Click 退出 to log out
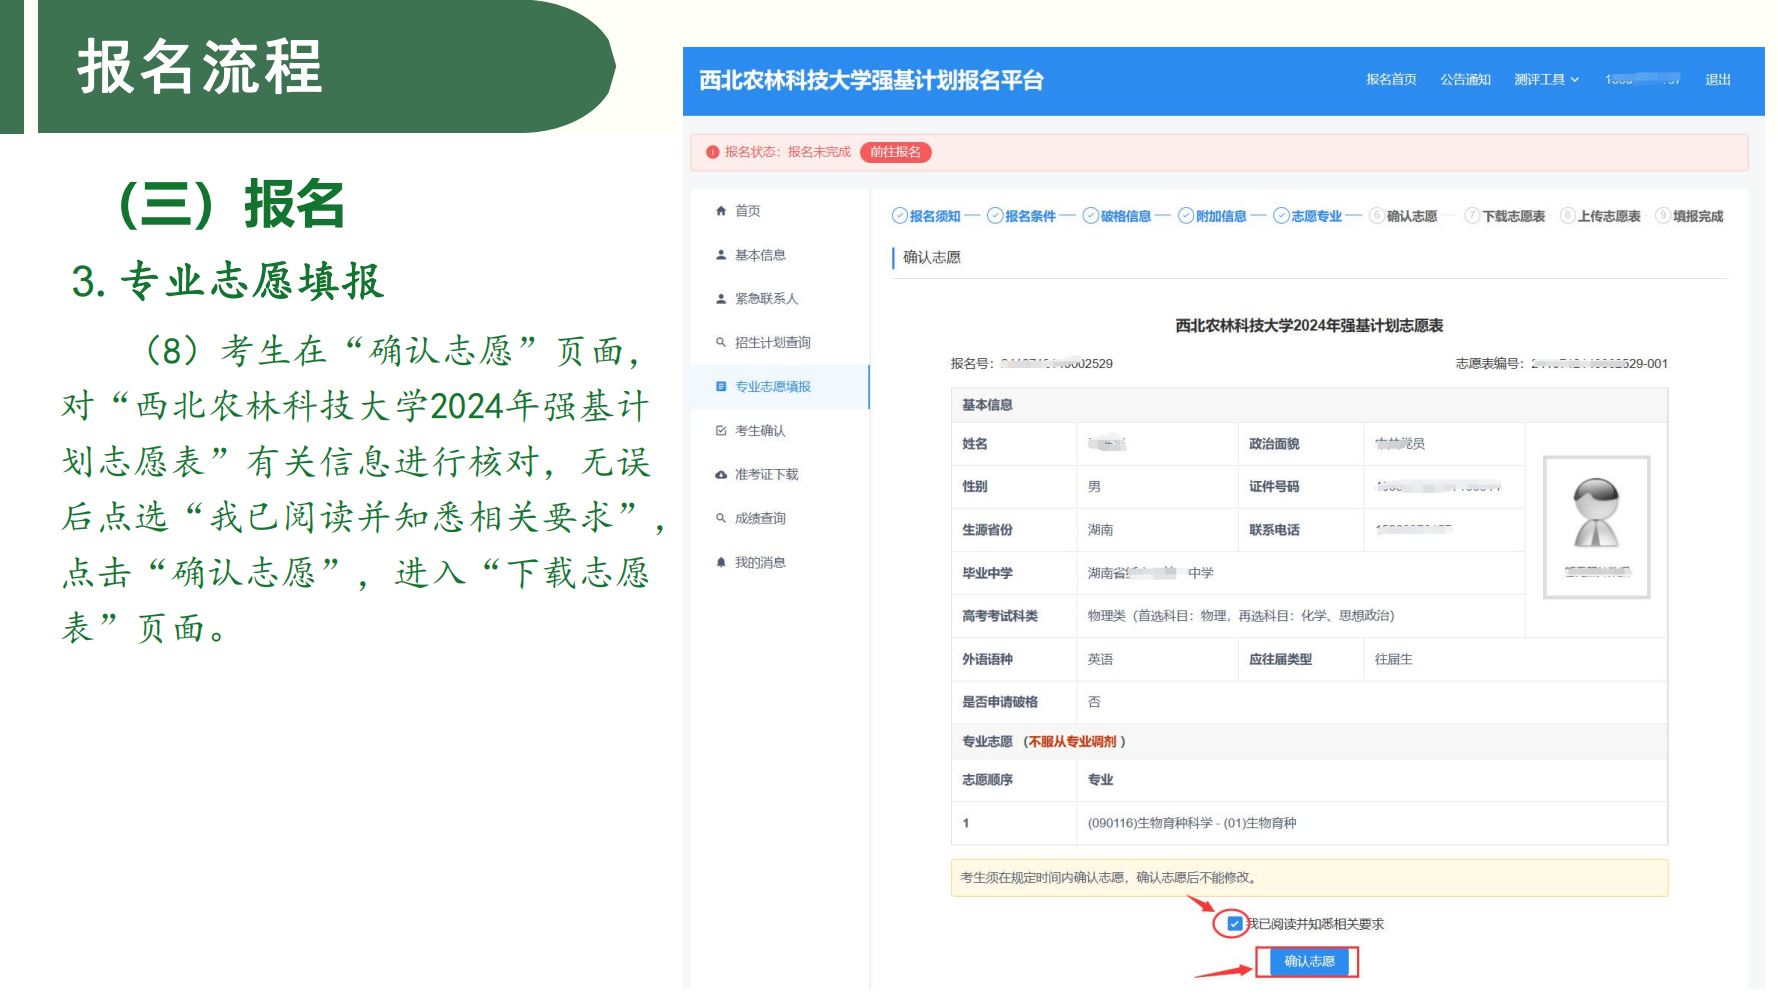The image size is (1778, 1000). pos(1717,80)
